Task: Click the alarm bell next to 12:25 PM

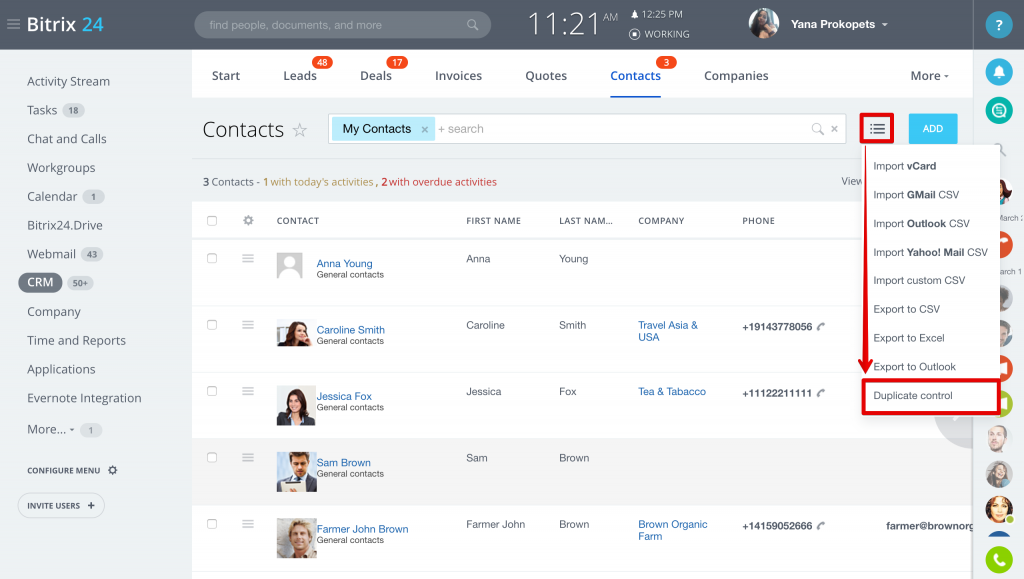Action: (x=634, y=14)
